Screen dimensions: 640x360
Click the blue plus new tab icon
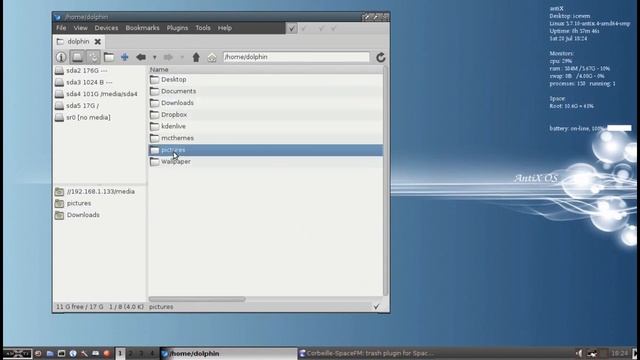pyautogui.click(x=124, y=57)
